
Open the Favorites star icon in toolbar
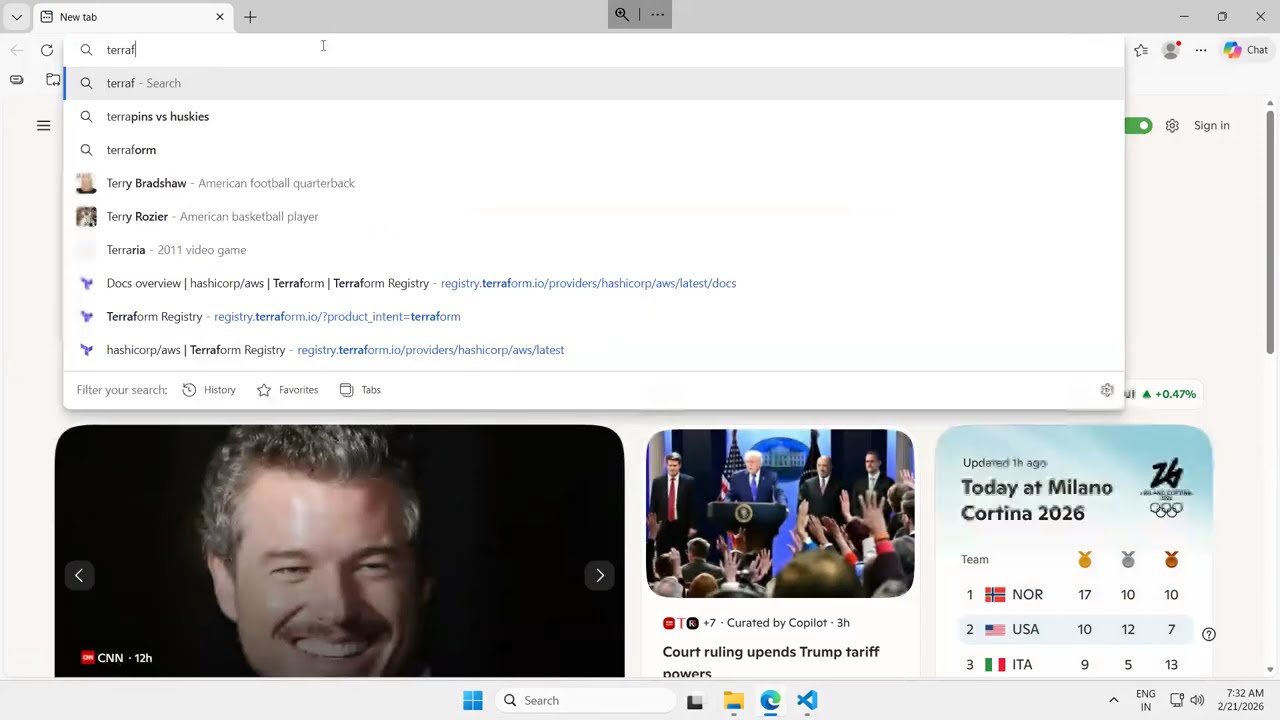1141,50
